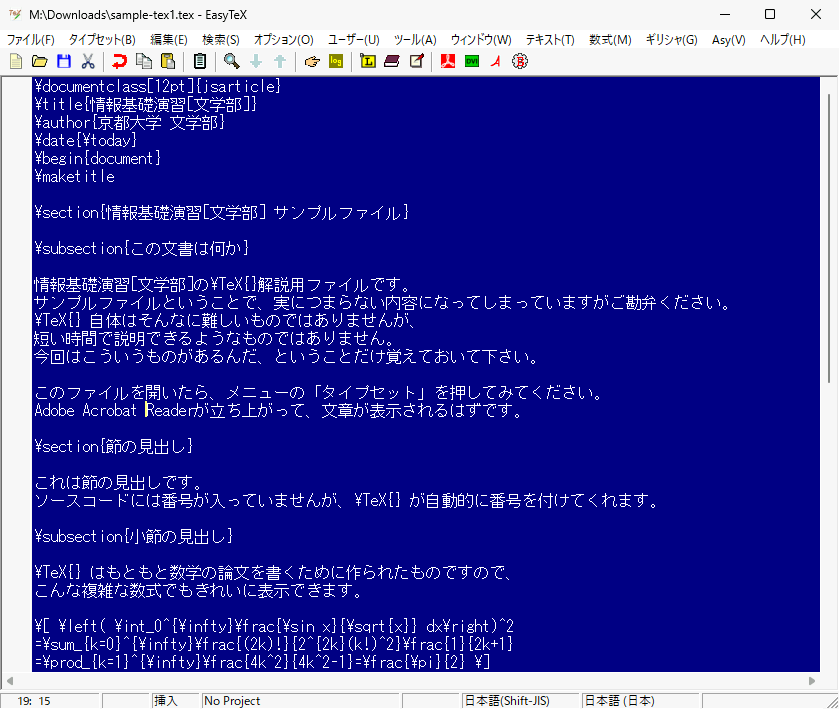Click the \title line in the editor
Screen dimensions: 839x709
point(146,104)
